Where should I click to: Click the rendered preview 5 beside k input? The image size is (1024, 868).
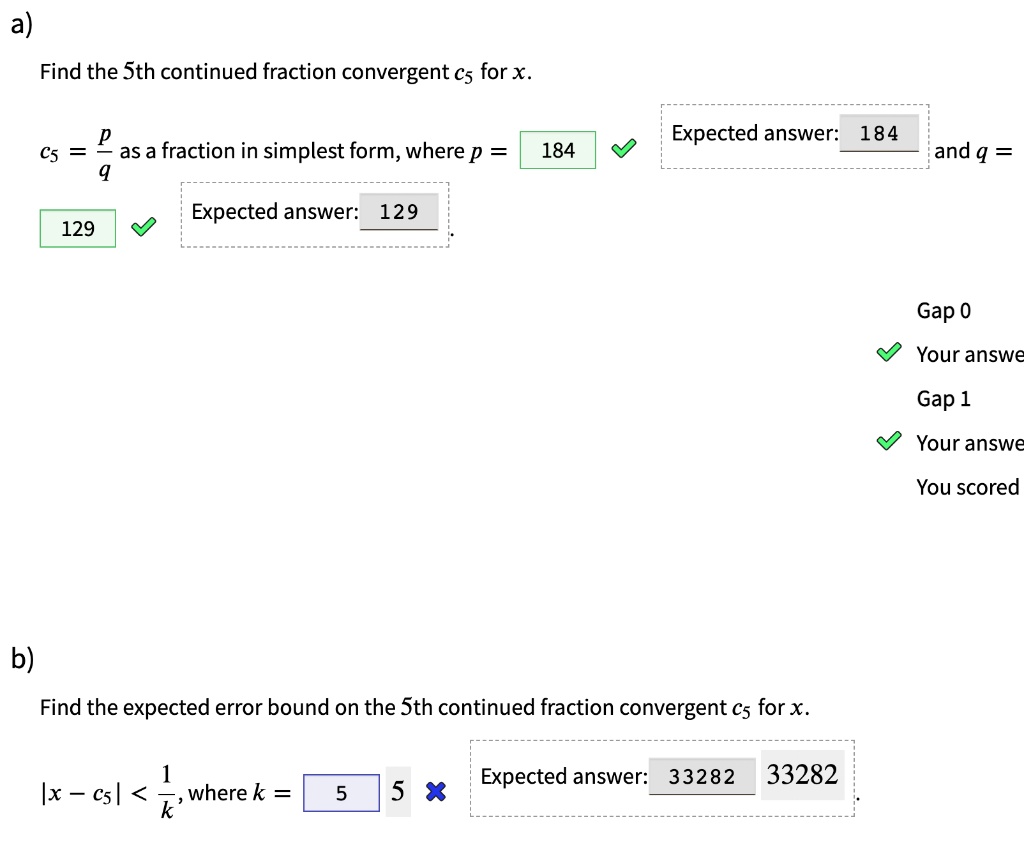[x=398, y=792]
